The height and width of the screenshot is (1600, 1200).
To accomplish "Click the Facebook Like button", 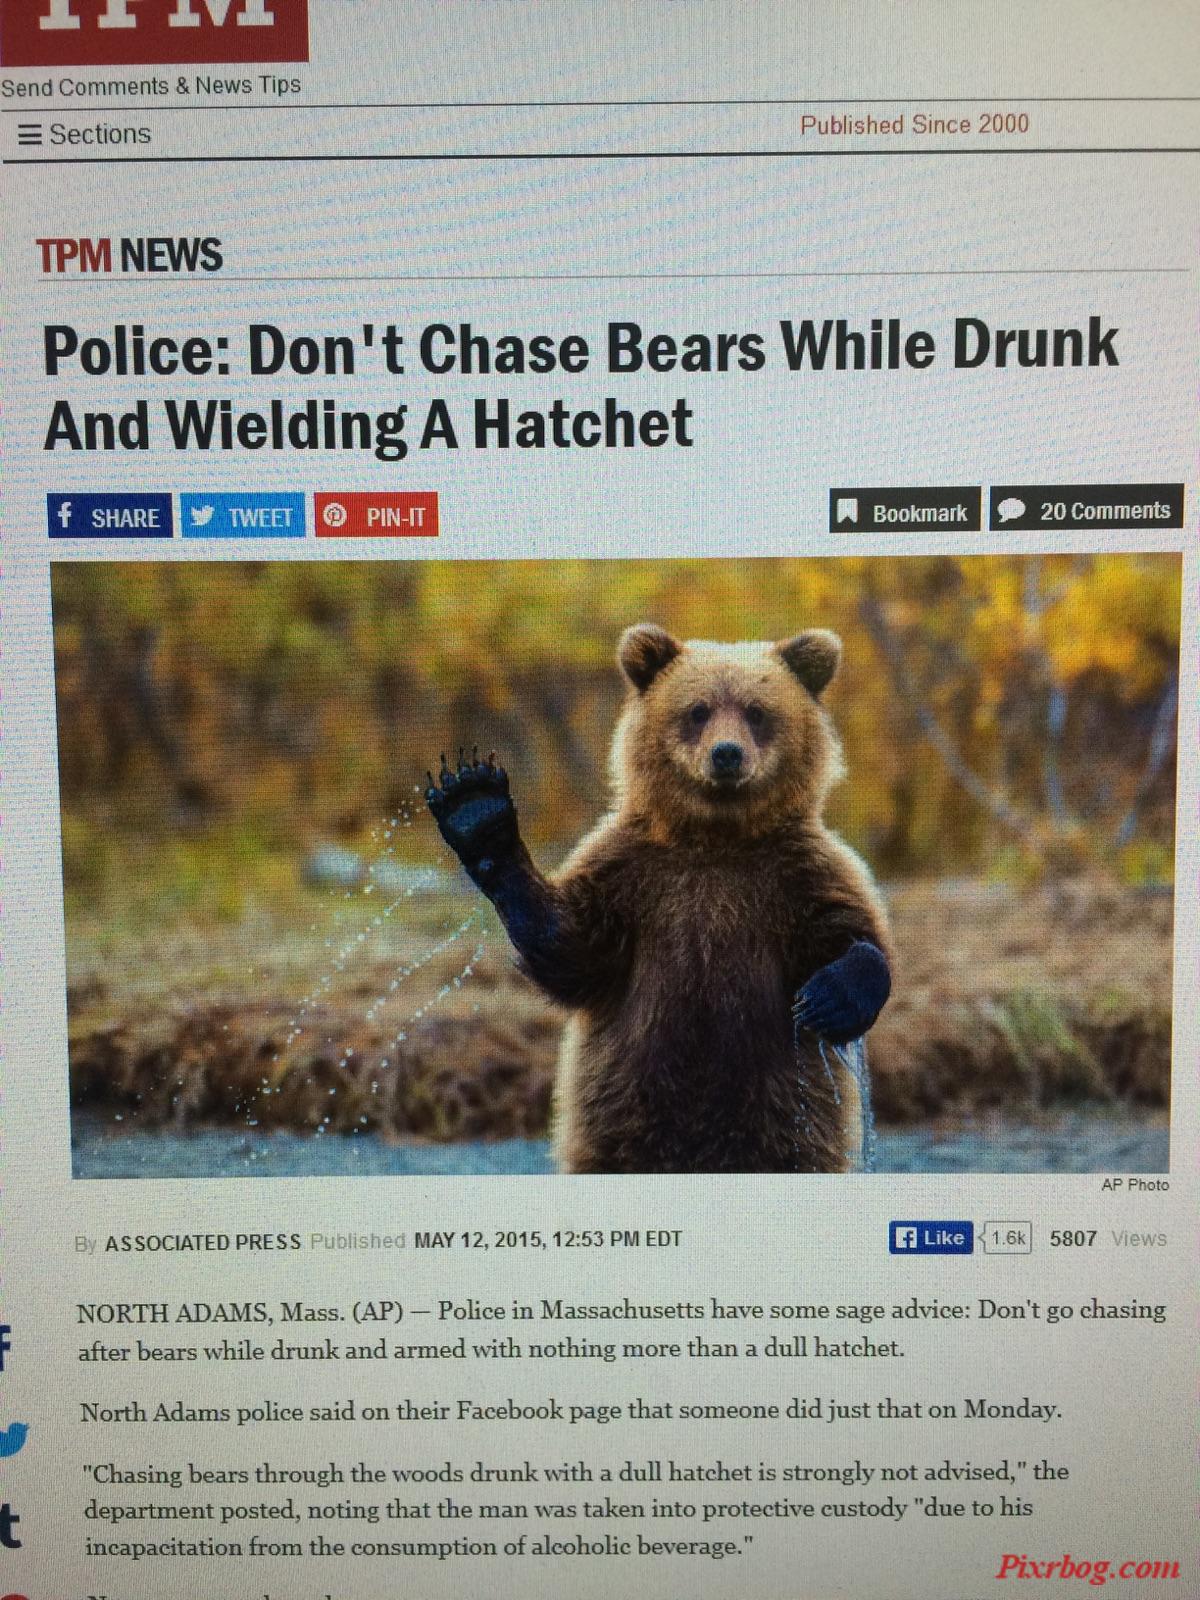I will pyautogui.click(x=930, y=1238).
